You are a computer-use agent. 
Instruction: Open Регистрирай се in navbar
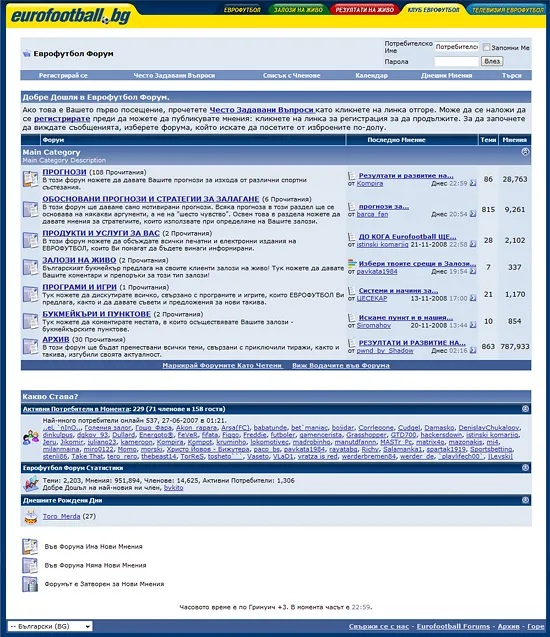tap(63, 75)
